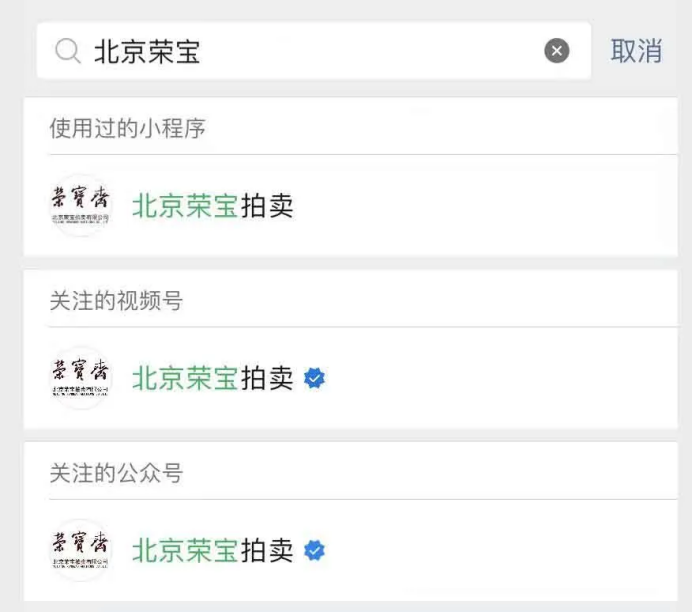Click the green 北京荣宝 highlight in 视频号 row
This screenshot has width=692, height=612.
point(185,378)
